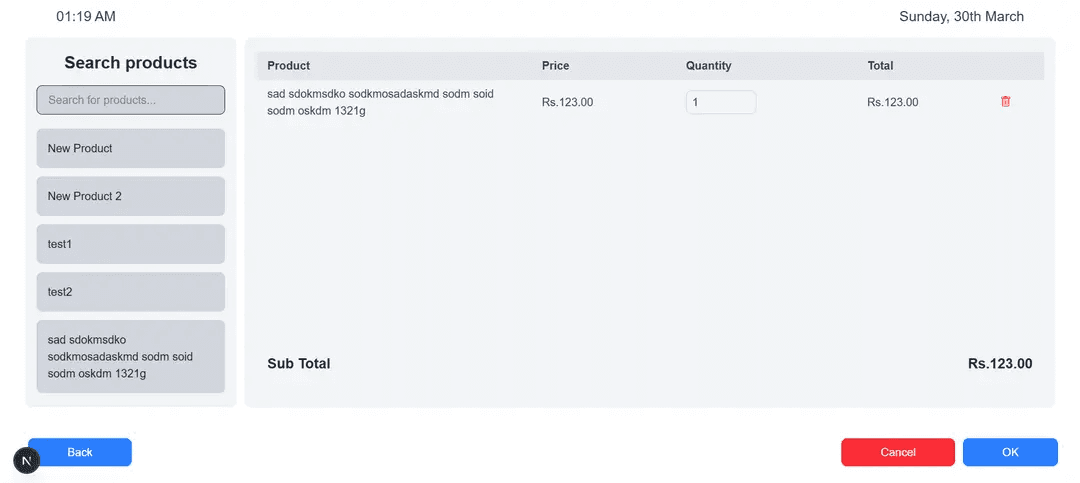Screen dimensions: 1080x483
Task: Click the Search for products field
Action: (130, 100)
